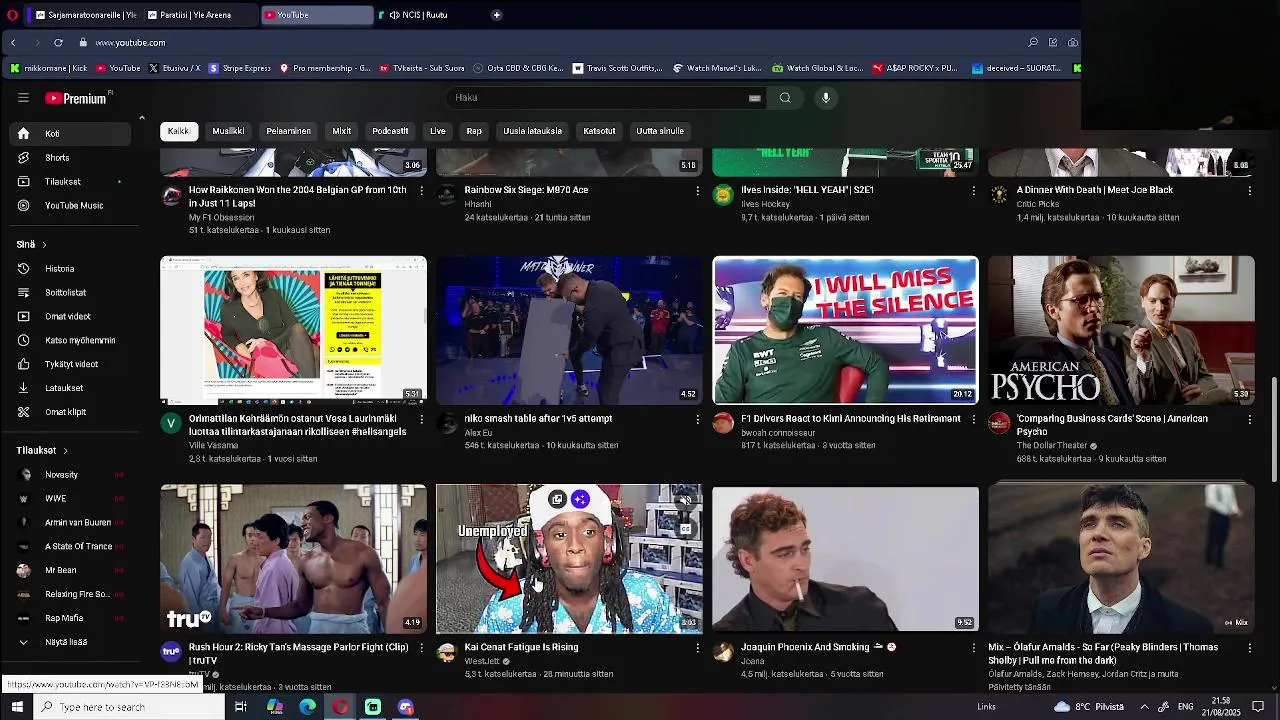Open the Windows notification center icon
The height and width of the screenshot is (720, 1280).
pos(1259,707)
